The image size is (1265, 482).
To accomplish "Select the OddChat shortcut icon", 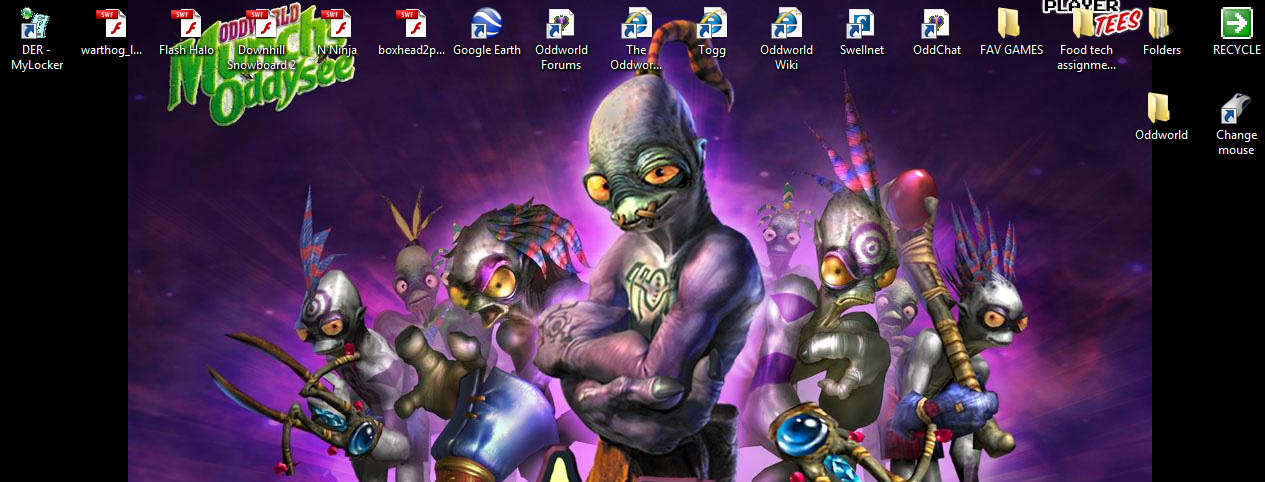I will coord(936,24).
